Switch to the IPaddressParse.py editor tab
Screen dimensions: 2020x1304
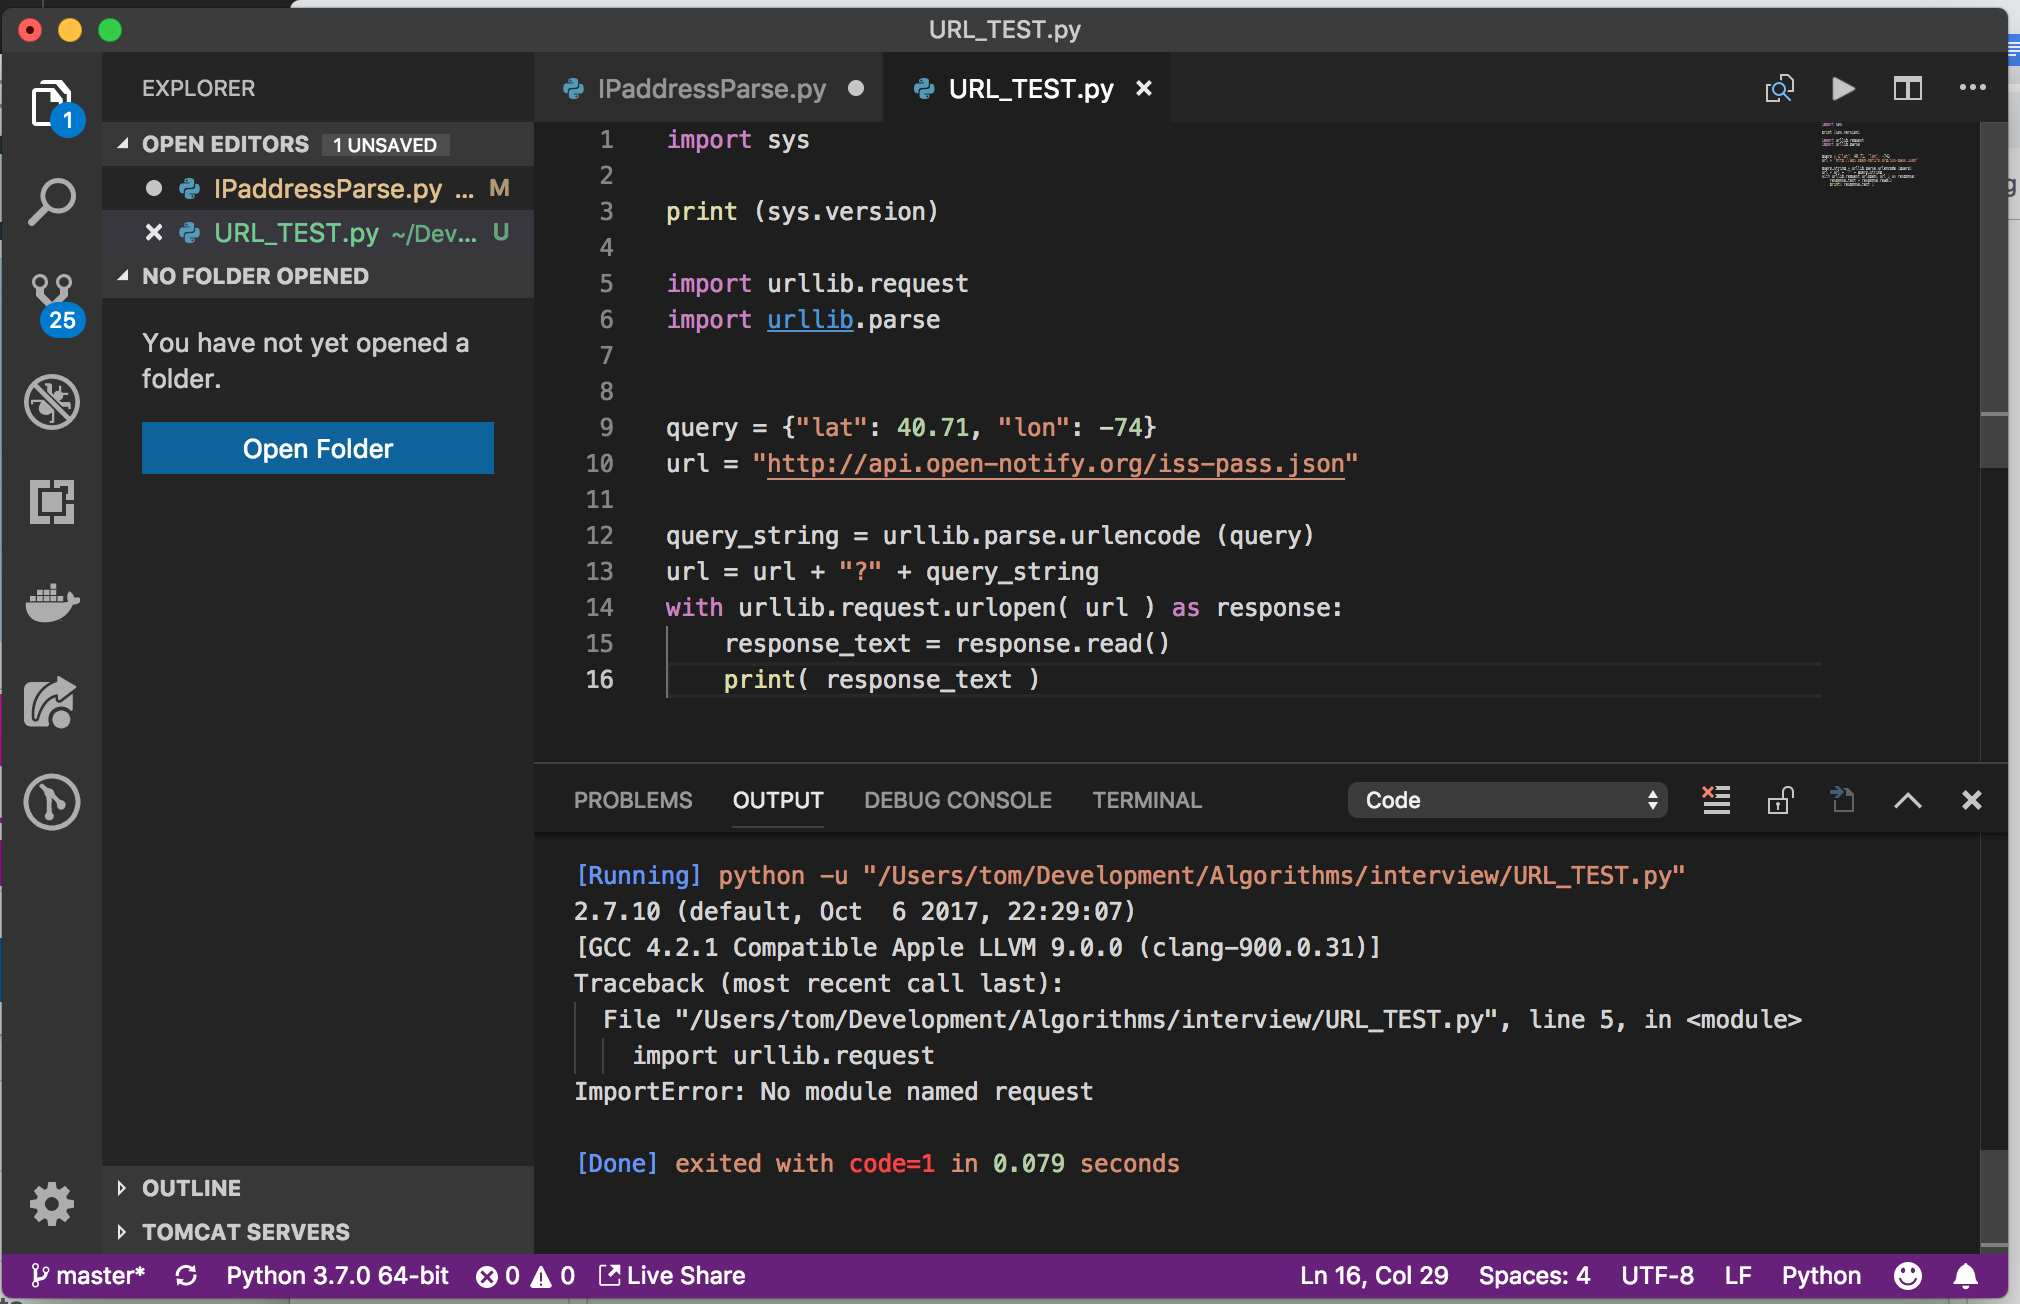coord(711,89)
